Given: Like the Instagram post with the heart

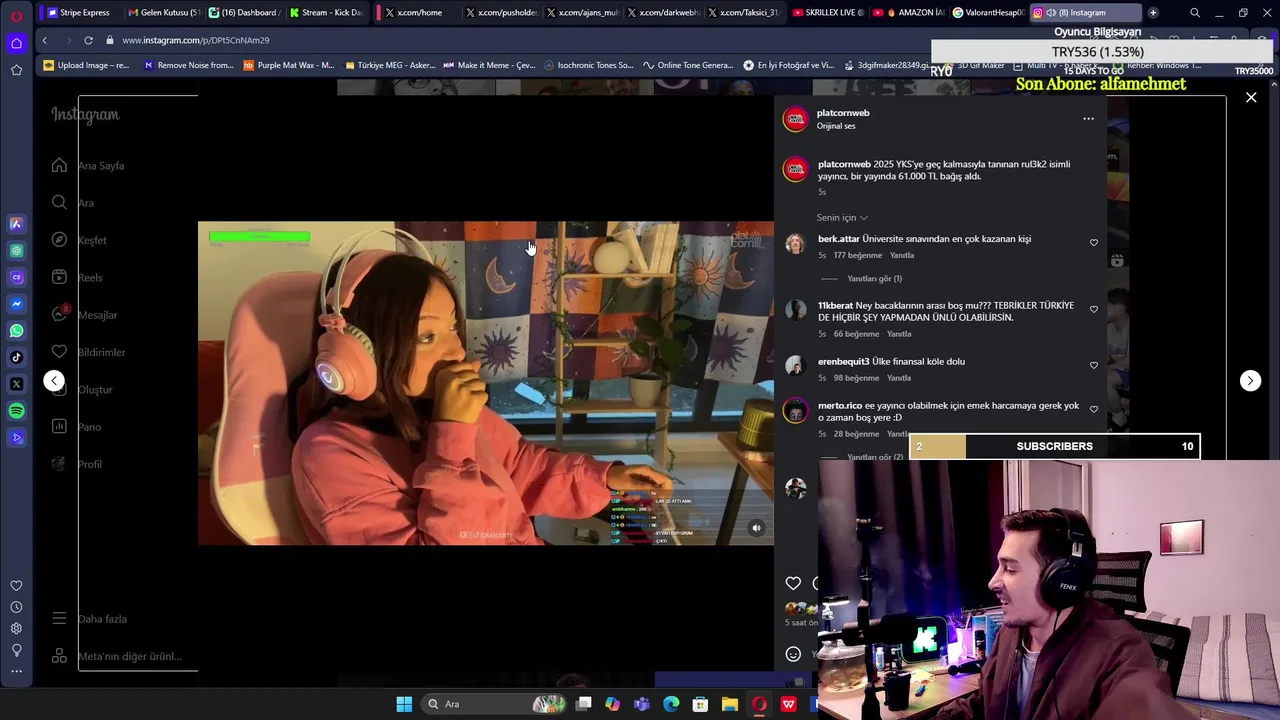Looking at the screenshot, I should 793,583.
